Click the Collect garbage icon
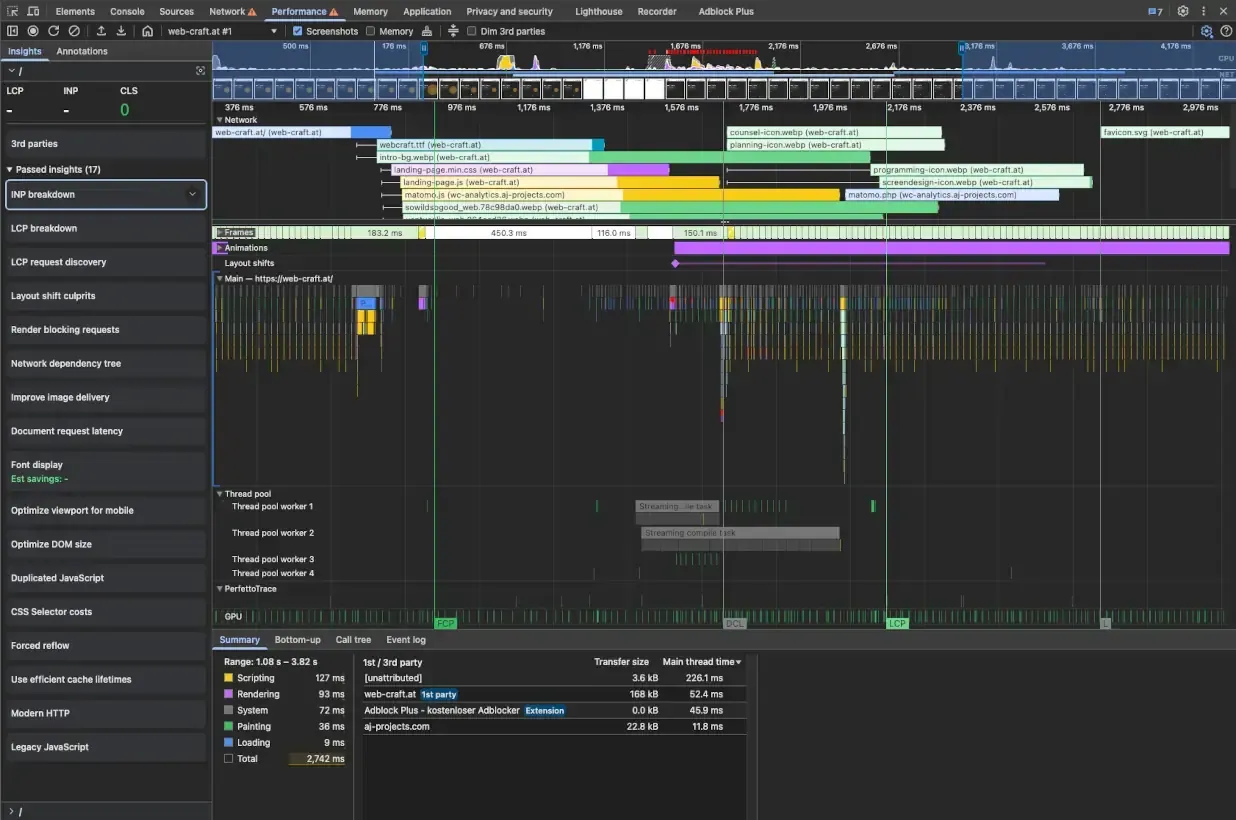The image size is (1236, 820). [x=426, y=31]
